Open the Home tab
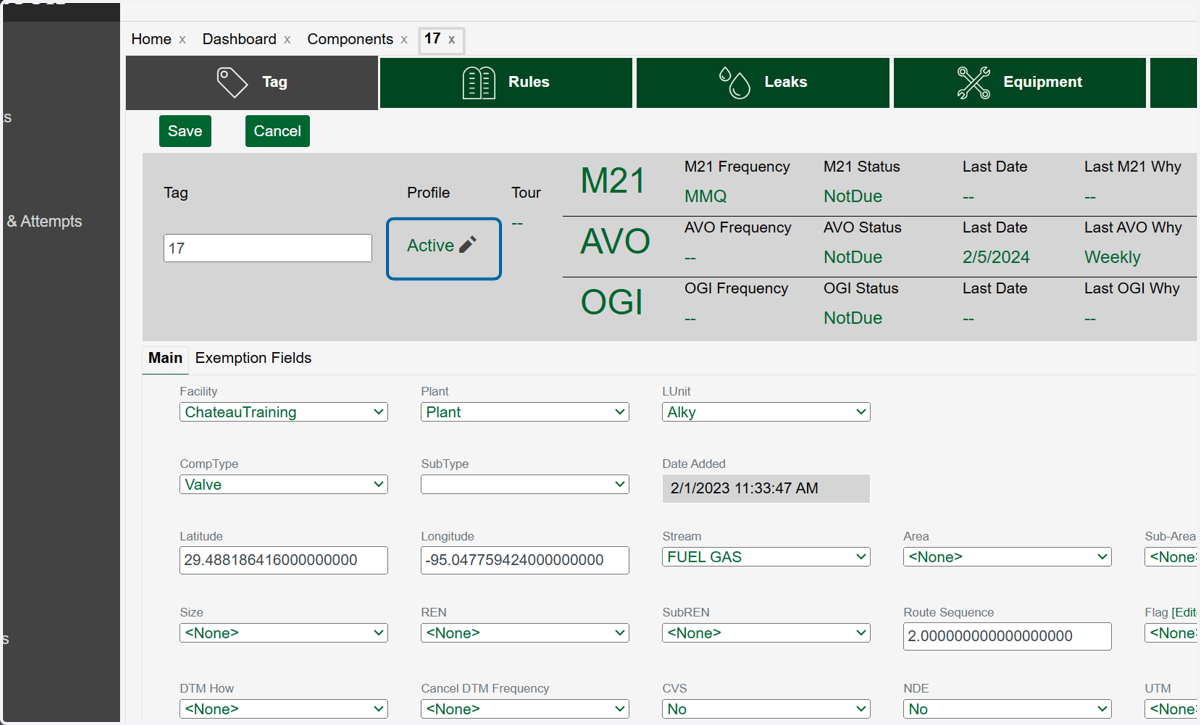The image size is (1200, 725). [151, 39]
